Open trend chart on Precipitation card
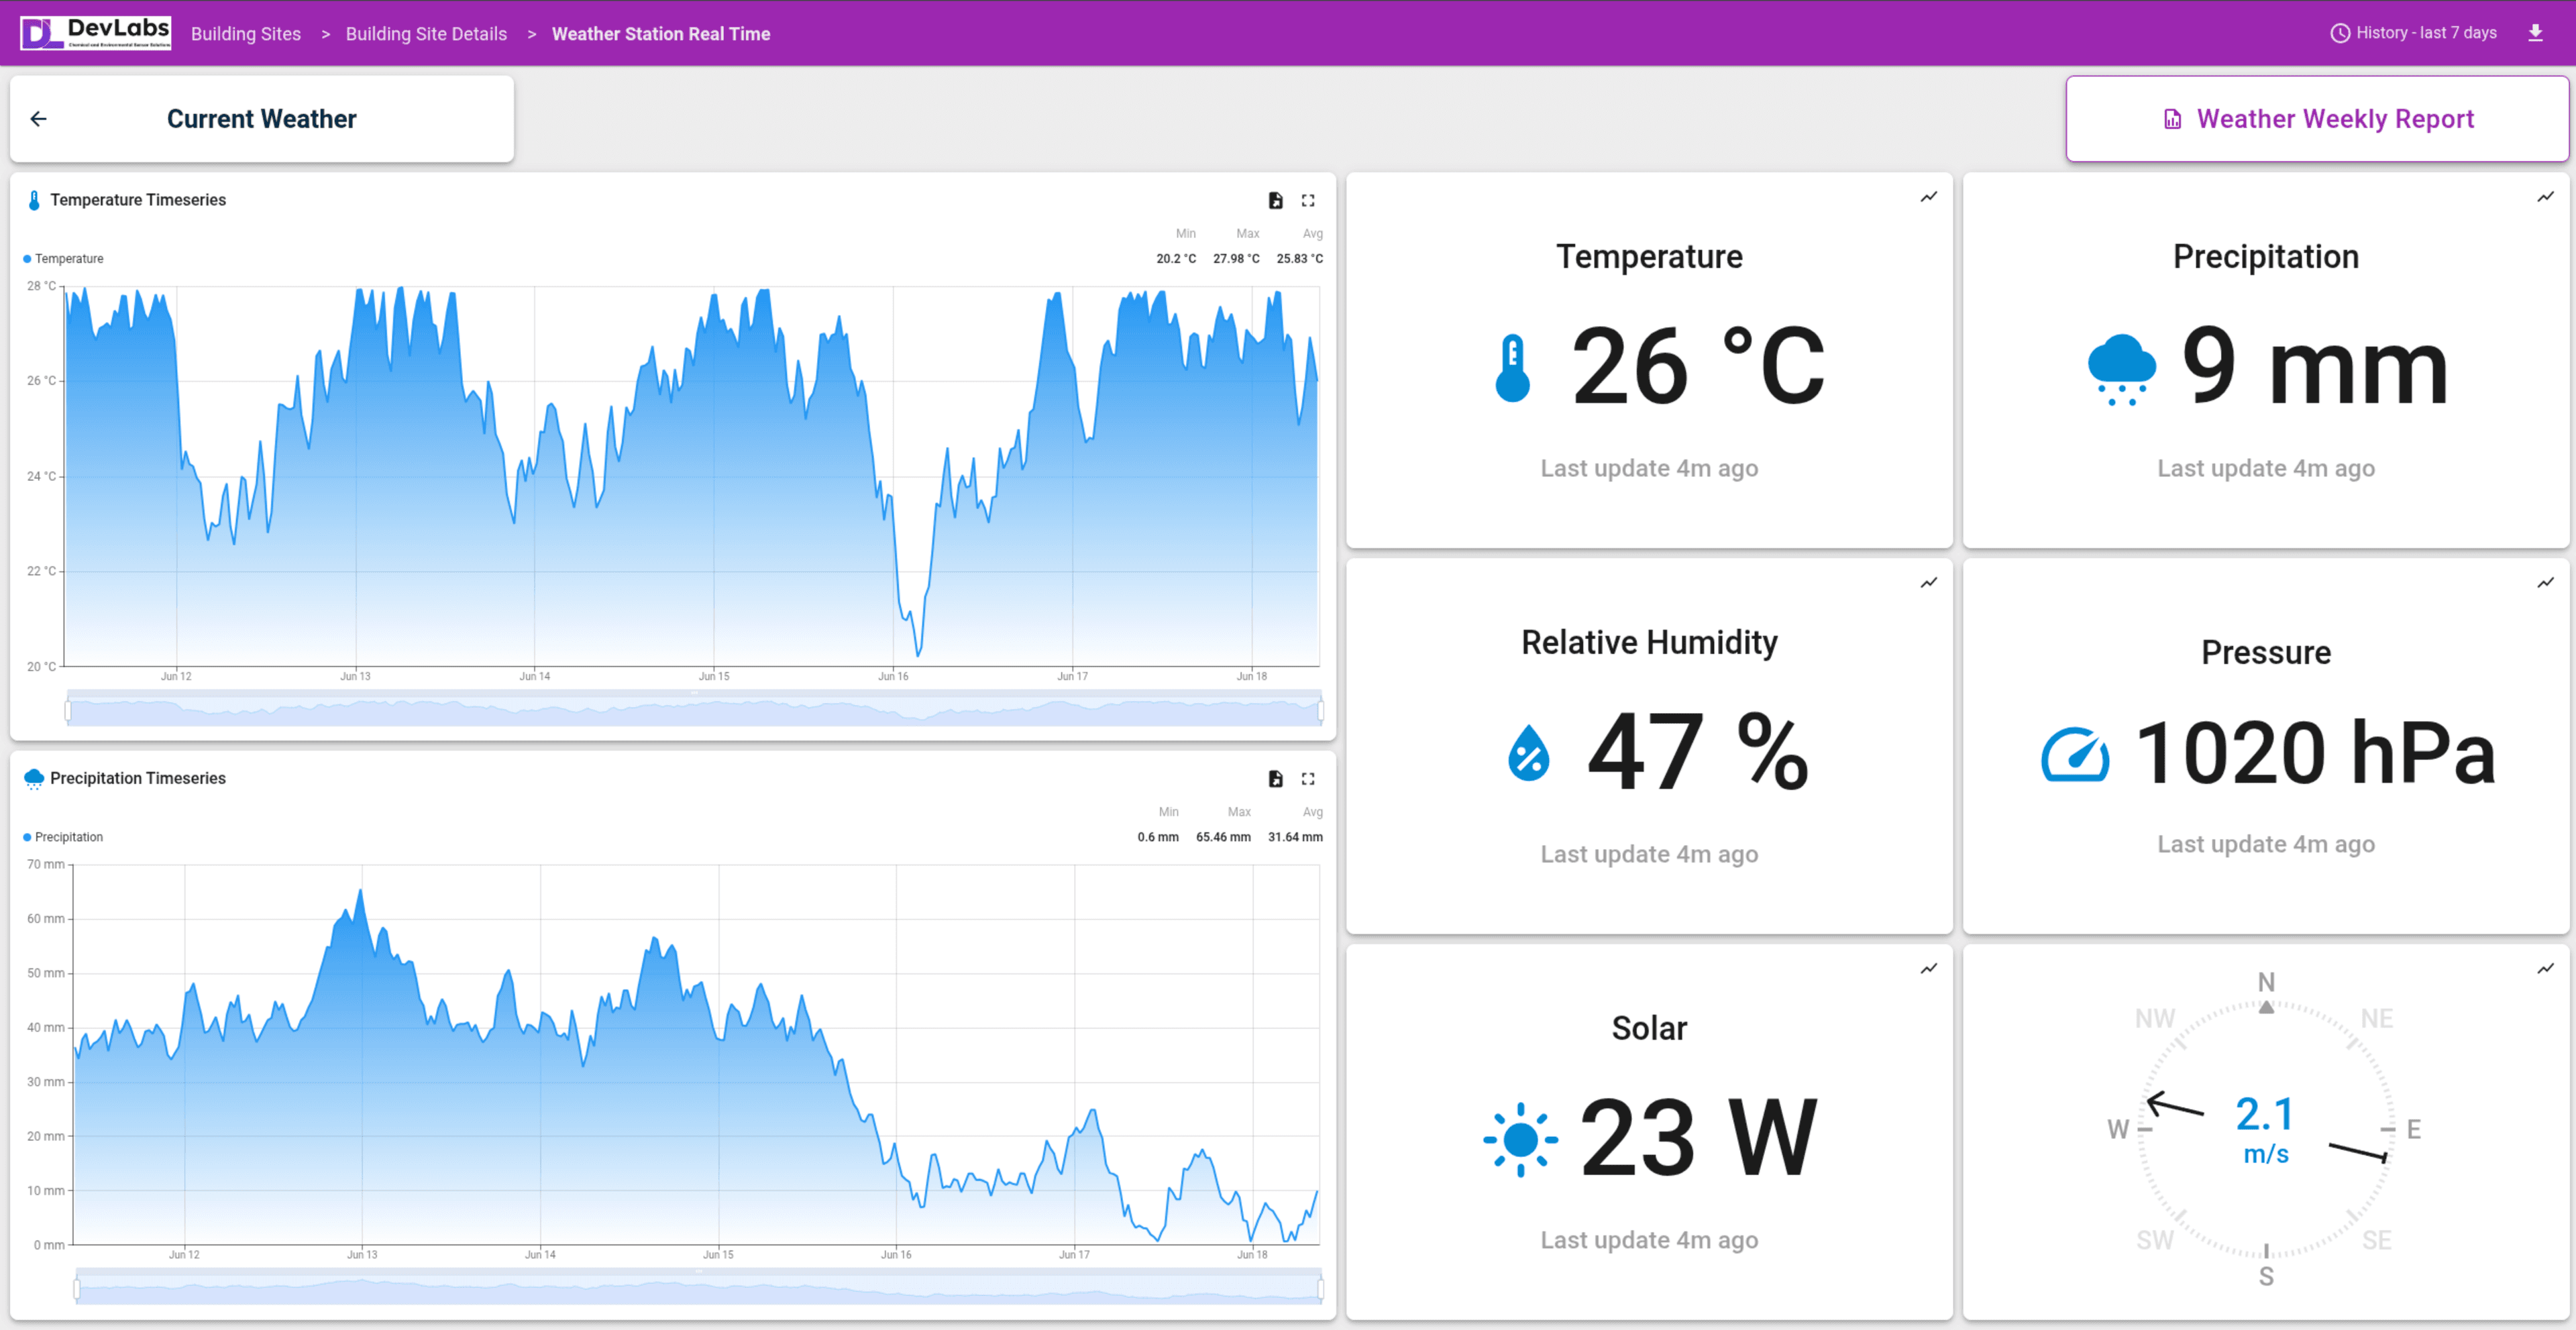 2545,197
